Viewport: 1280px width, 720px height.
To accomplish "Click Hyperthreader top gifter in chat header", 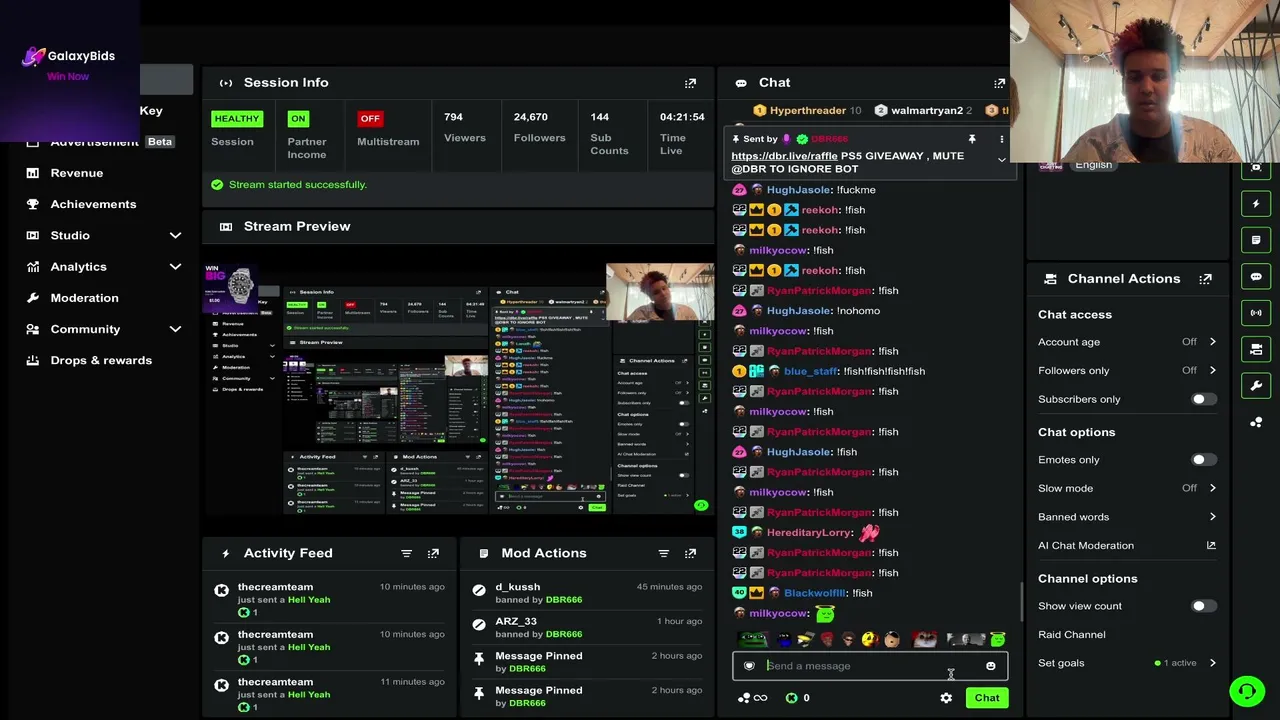I will pyautogui.click(x=807, y=111).
